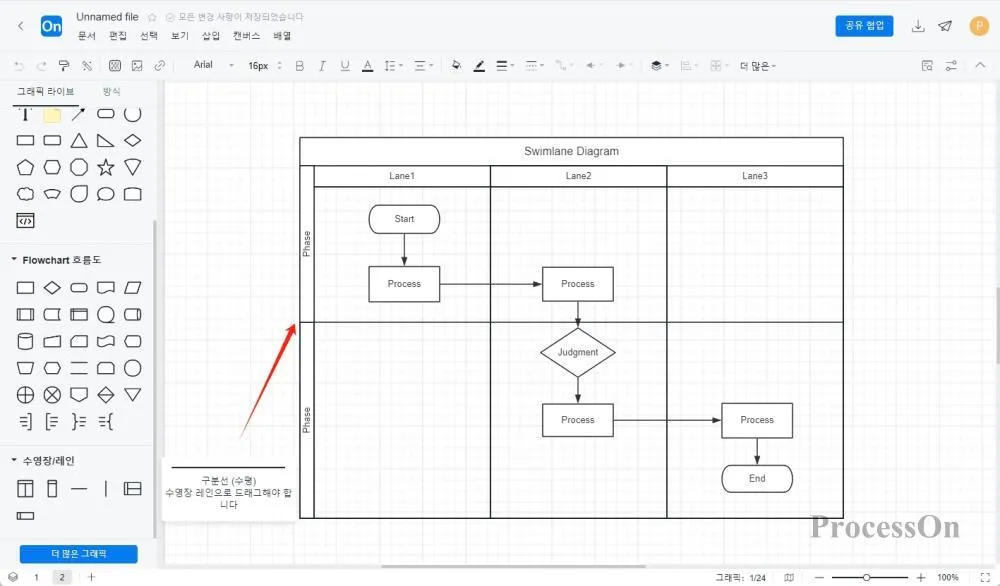1000x586 pixels.
Task: Click the zoom slider handle
Action: (x=866, y=577)
